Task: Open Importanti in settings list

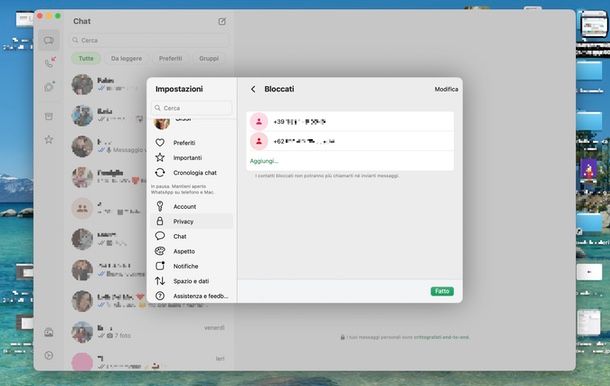Action: click(192, 158)
